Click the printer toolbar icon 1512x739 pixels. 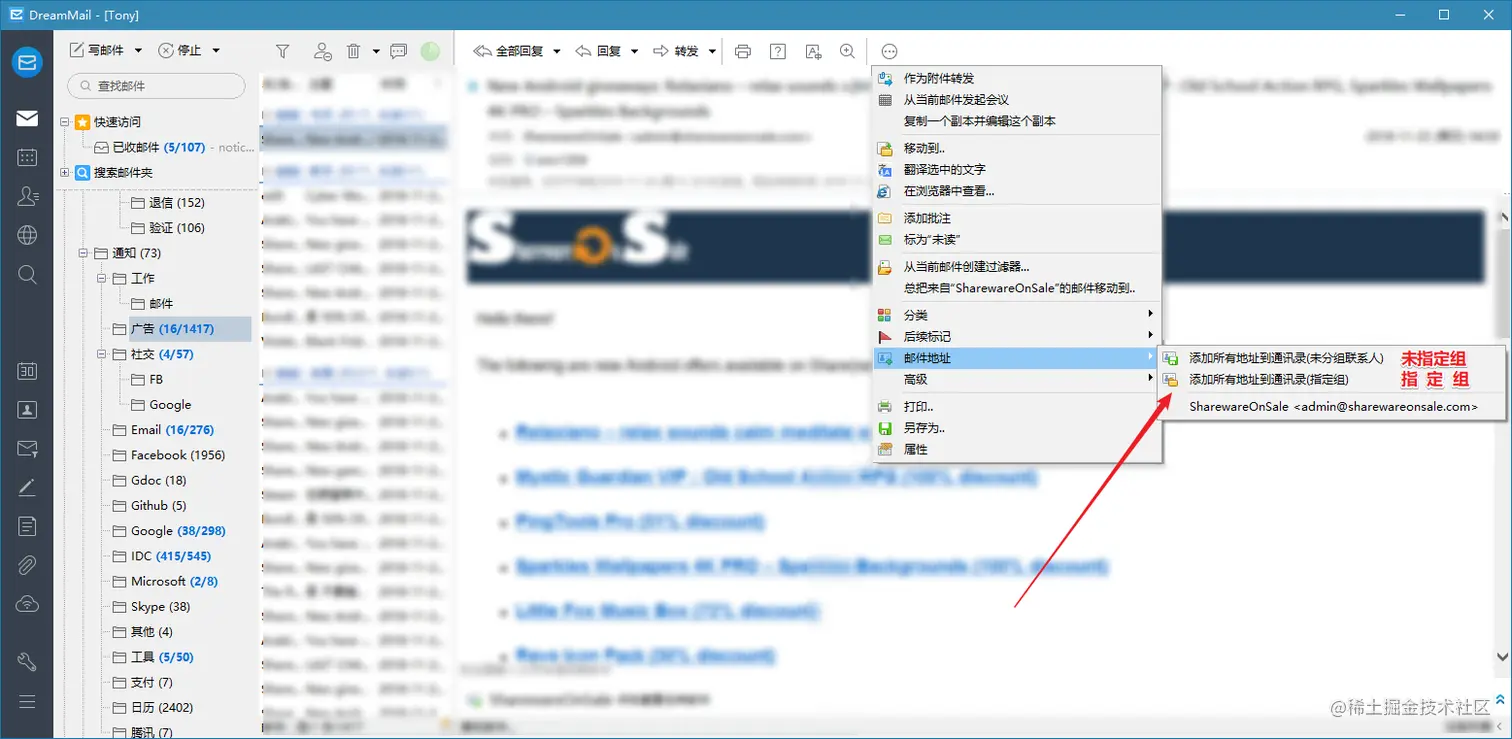[742, 51]
